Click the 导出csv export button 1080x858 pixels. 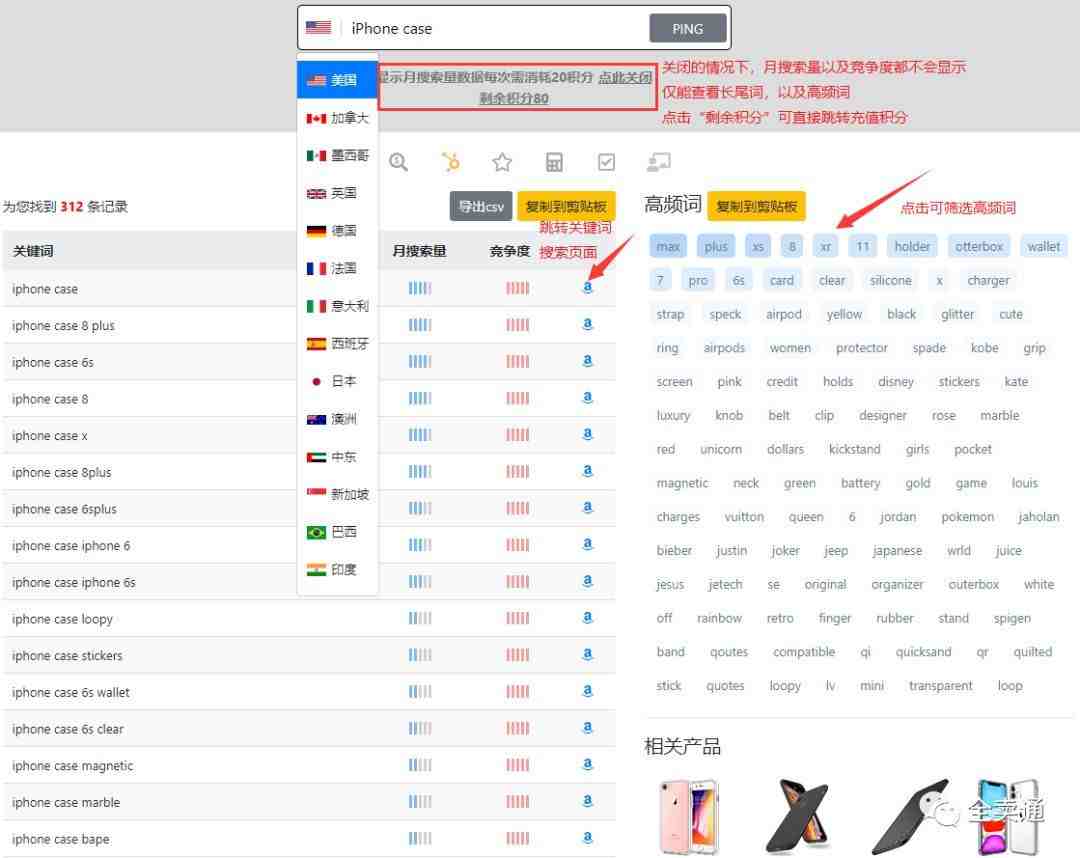tap(481, 206)
